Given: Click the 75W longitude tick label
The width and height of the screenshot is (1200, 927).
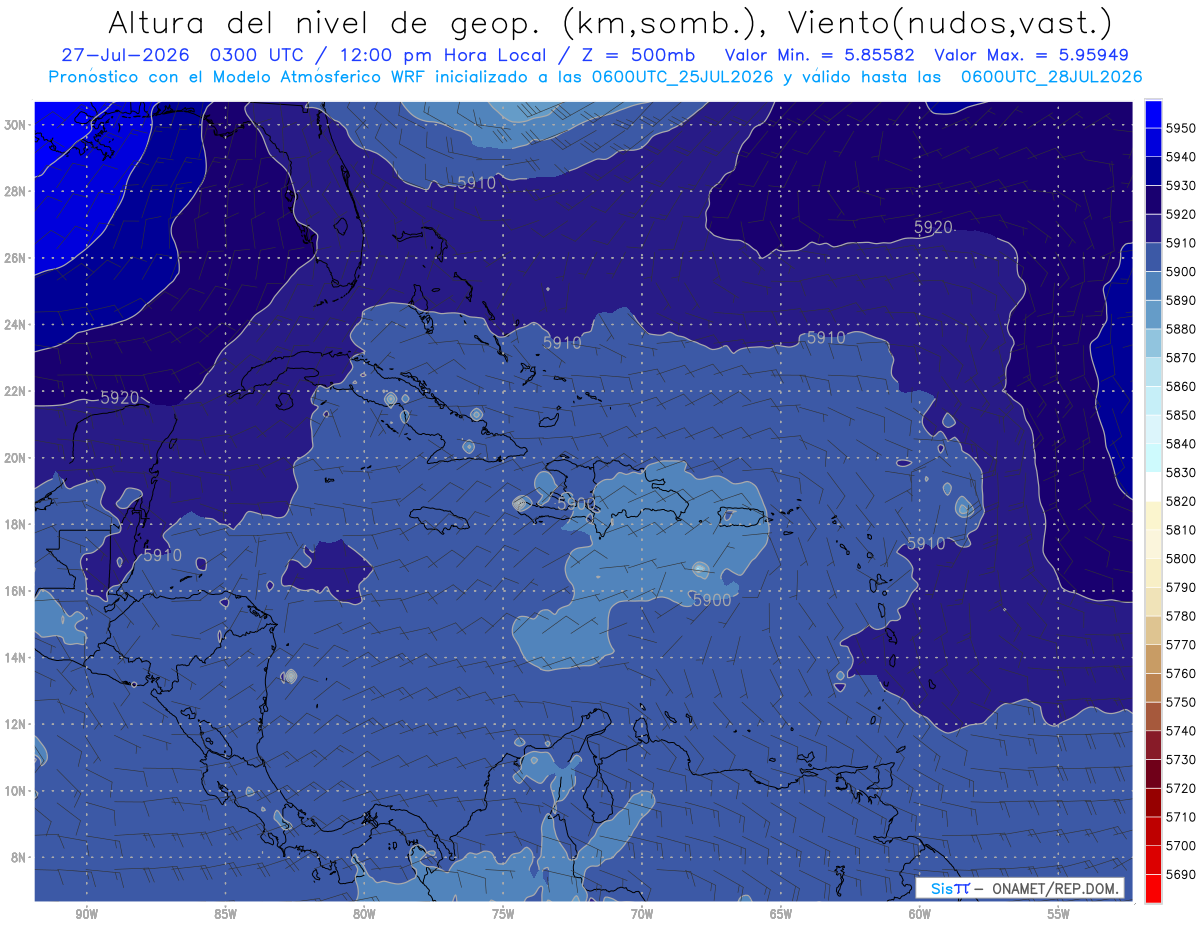Looking at the screenshot, I should (503, 914).
